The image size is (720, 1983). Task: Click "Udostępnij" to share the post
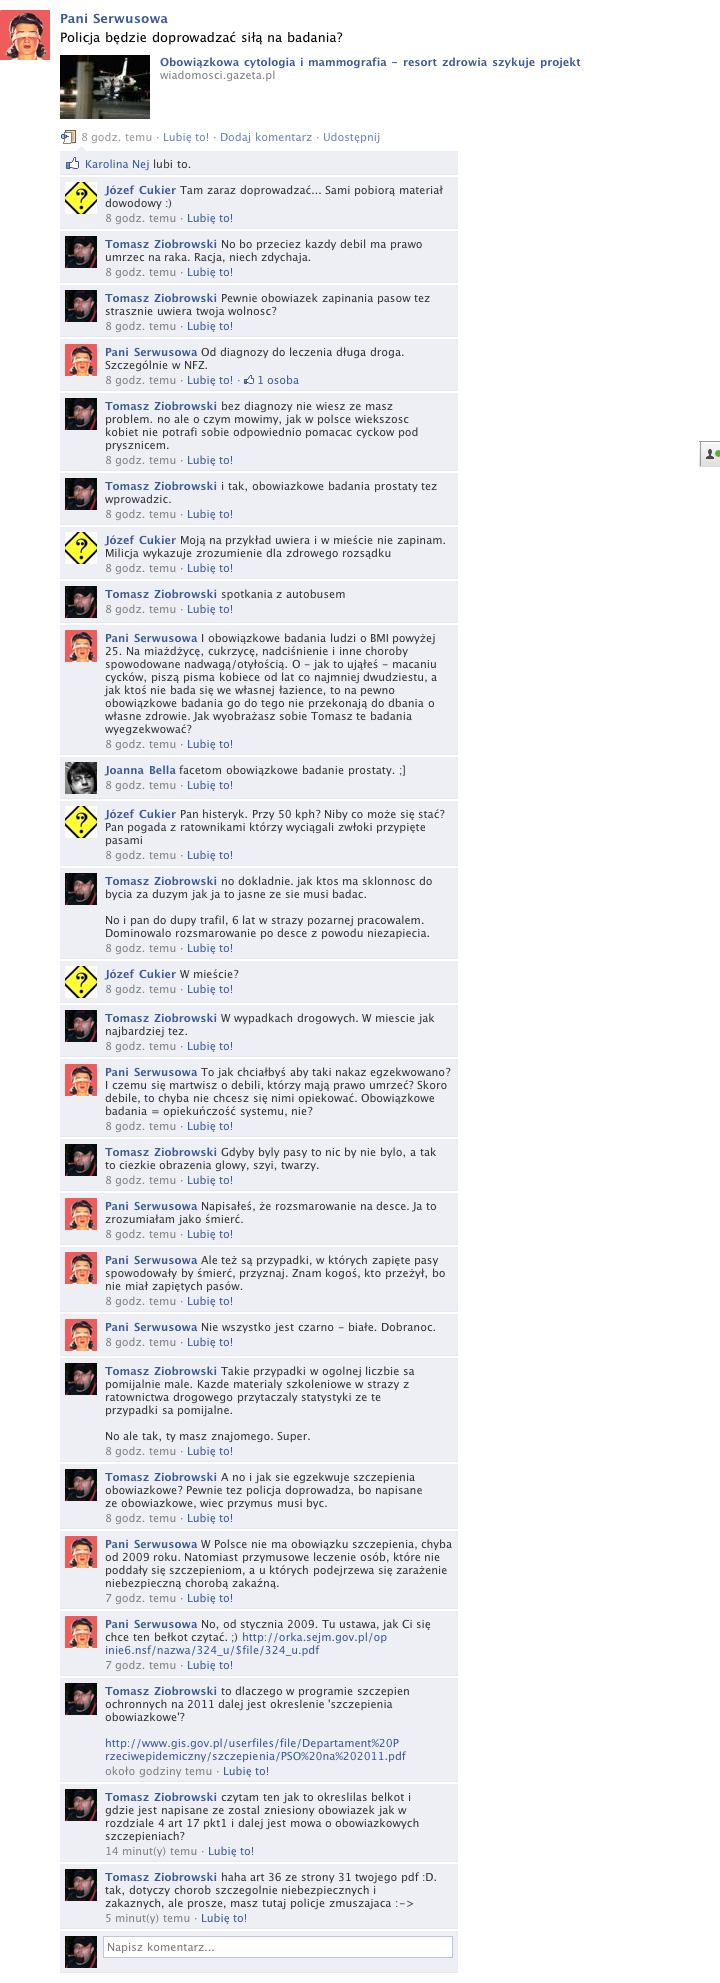pos(351,137)
